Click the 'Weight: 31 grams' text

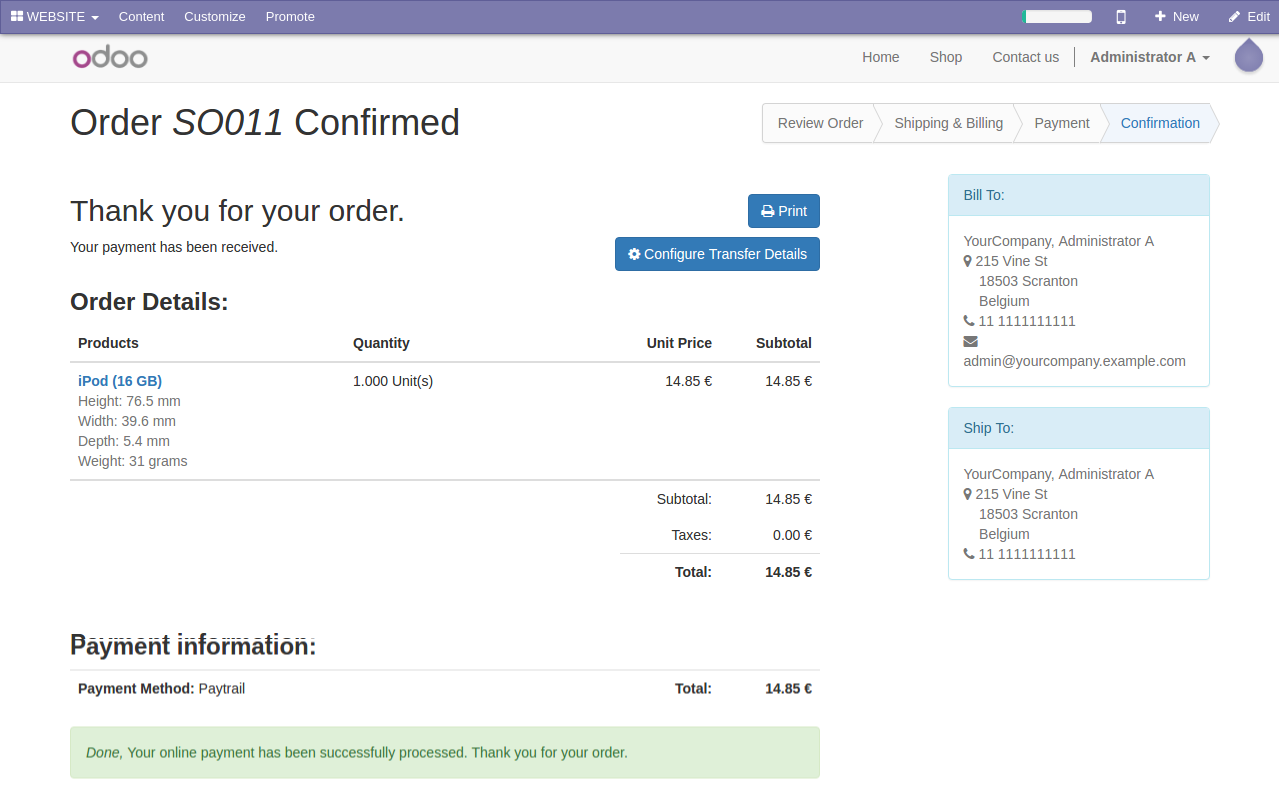(x=133, y=461)
